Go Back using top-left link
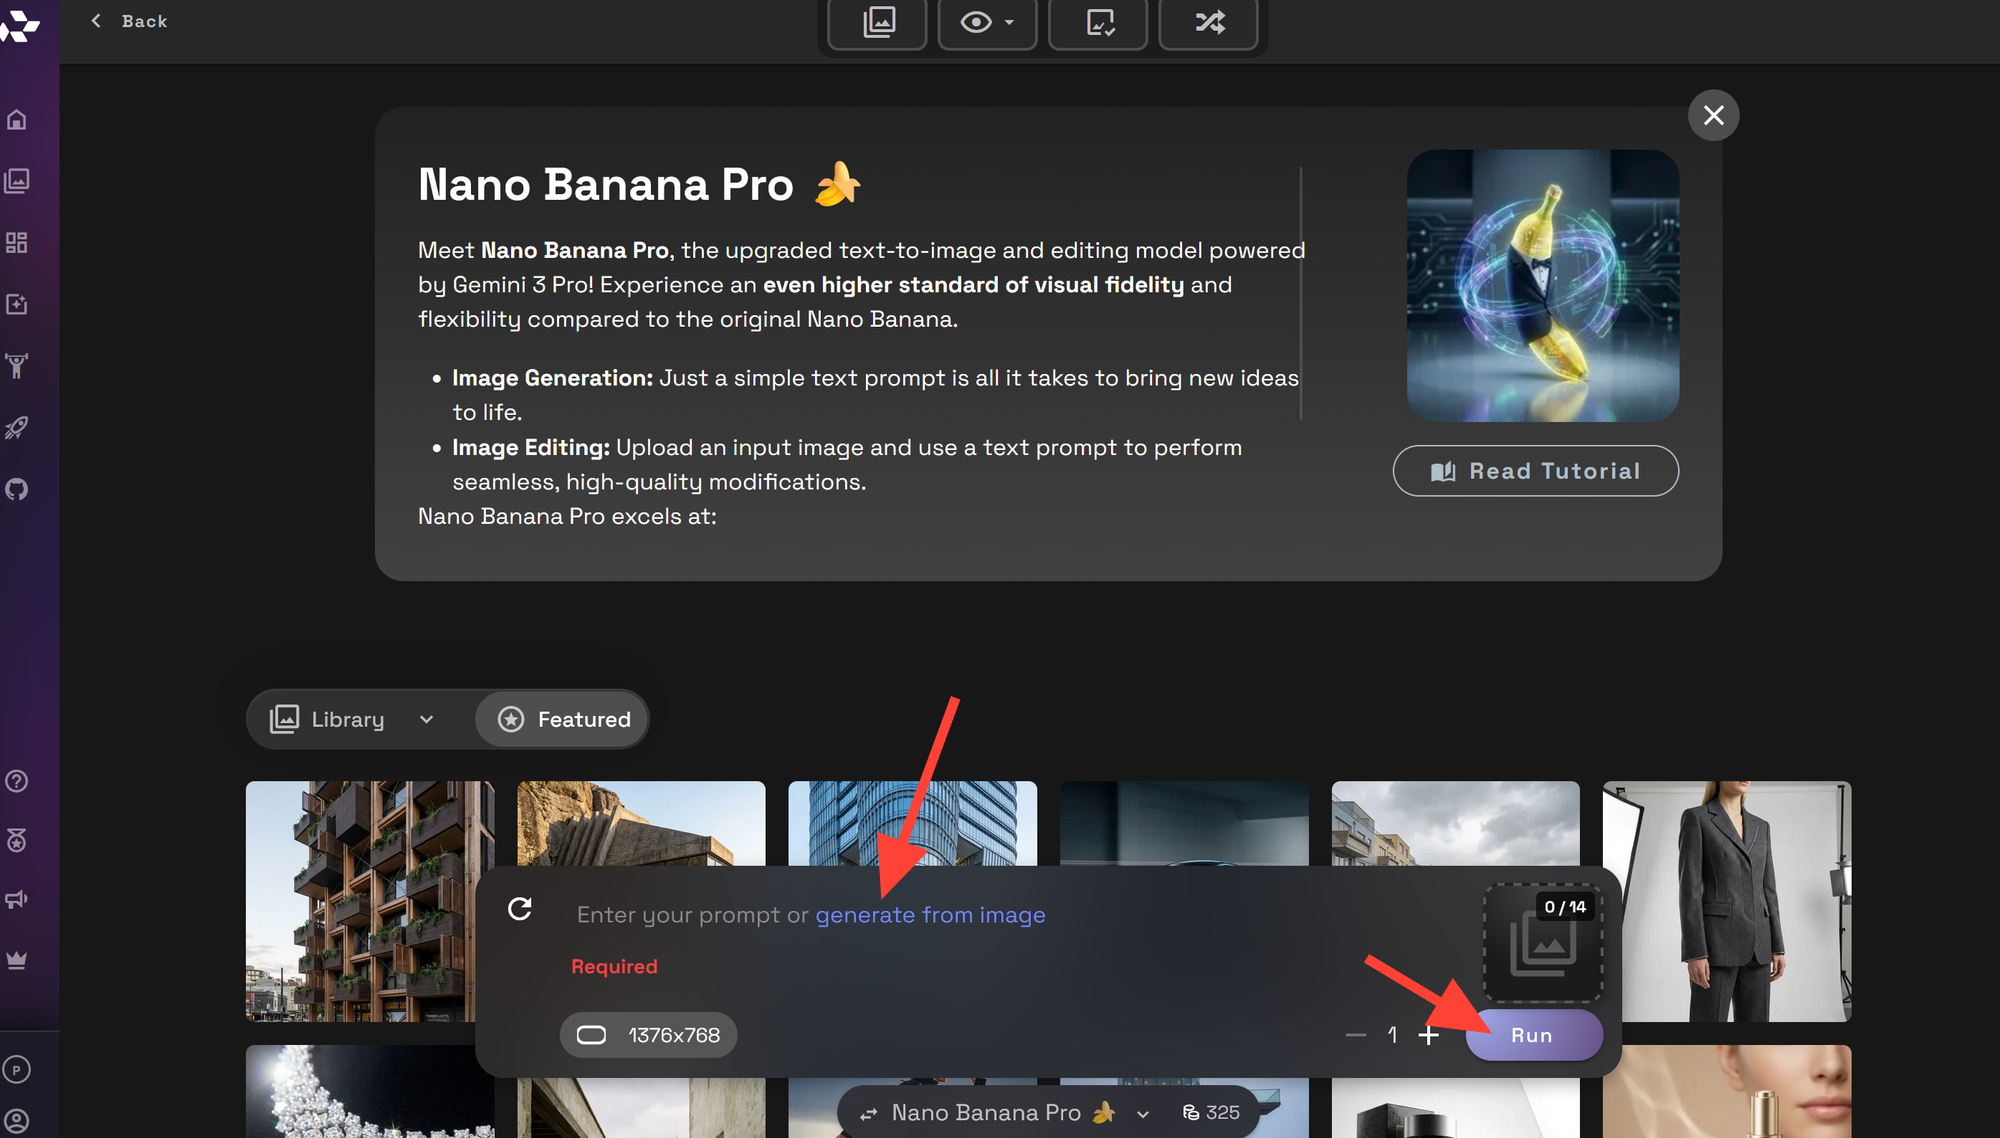The height and width of the screenshot is (1138, 2000). pos(129,21)
